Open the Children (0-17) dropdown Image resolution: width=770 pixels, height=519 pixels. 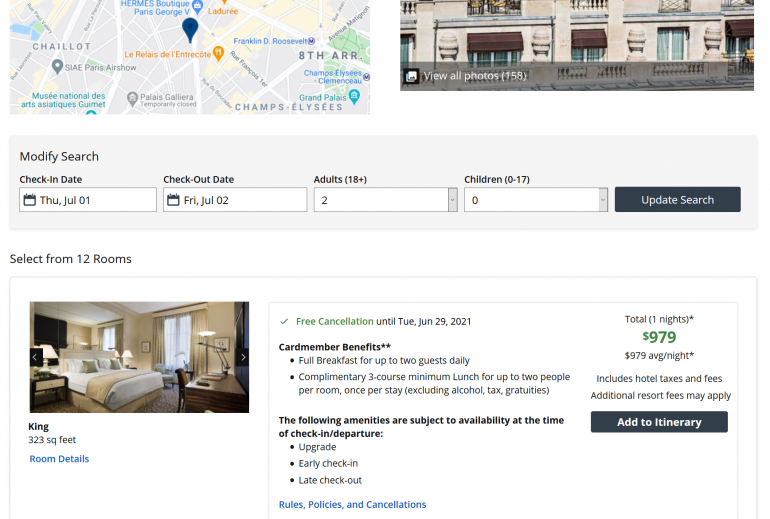click(536, 200)
